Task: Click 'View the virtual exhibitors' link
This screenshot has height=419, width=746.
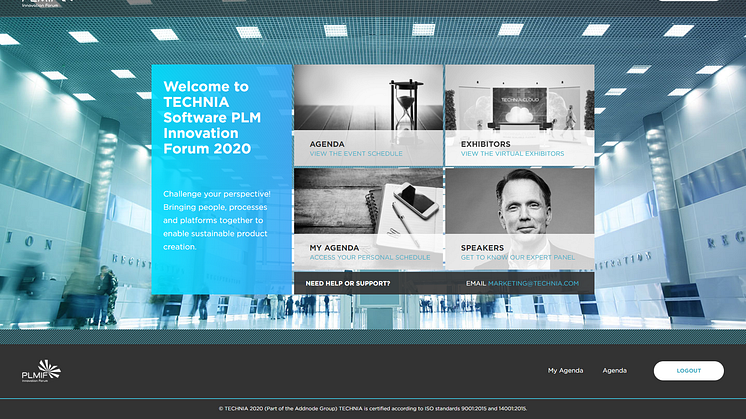Action: coord(512,154)
